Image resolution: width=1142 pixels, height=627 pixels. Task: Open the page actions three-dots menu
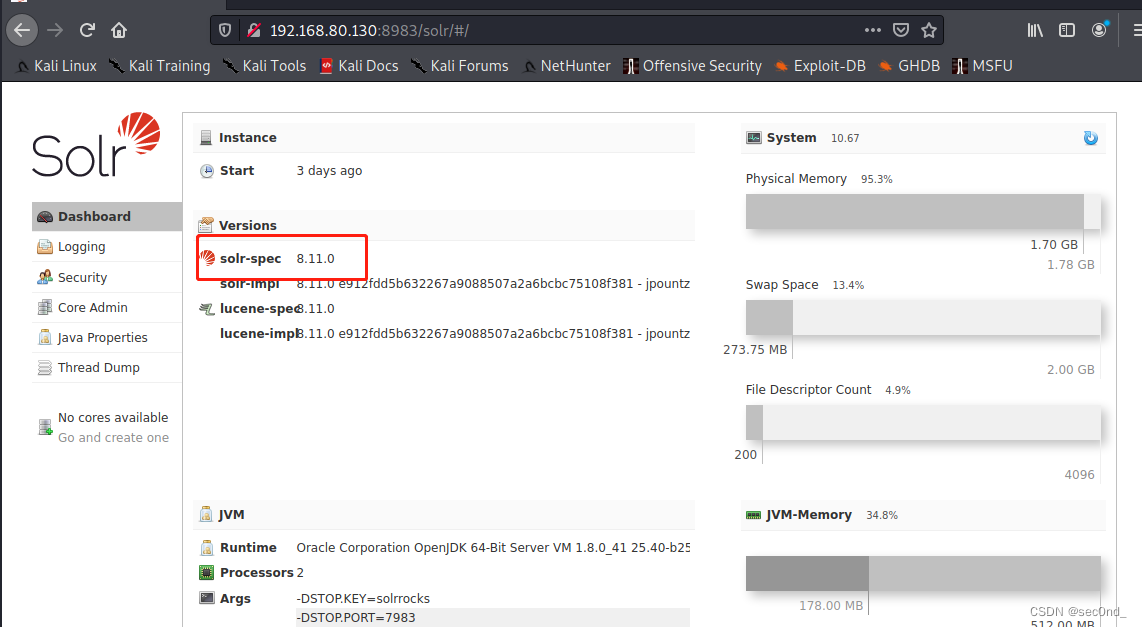pyautogui.click(x=873, y=31)
